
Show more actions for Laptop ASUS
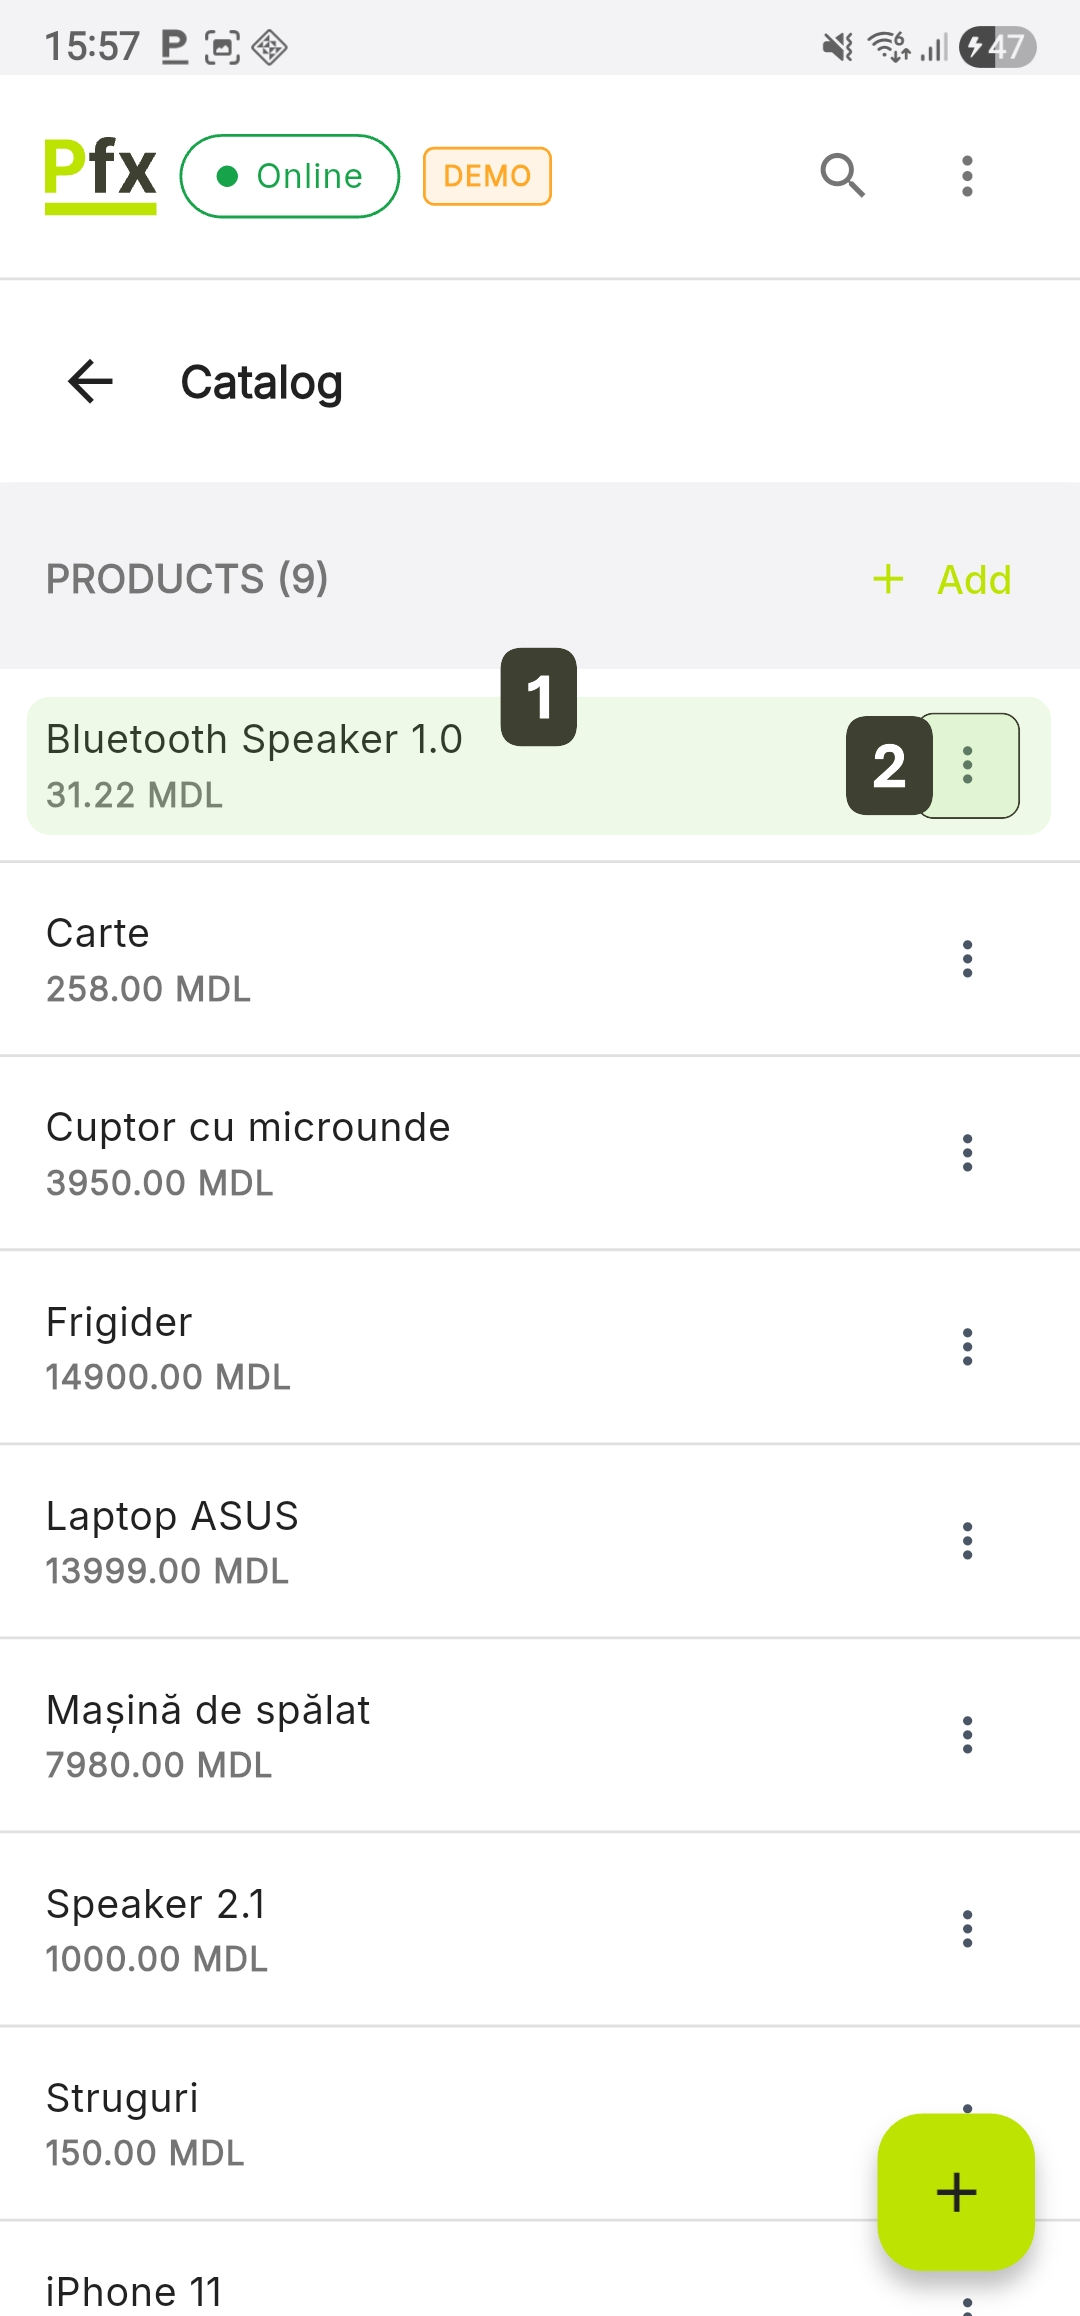click(967, 1541)
